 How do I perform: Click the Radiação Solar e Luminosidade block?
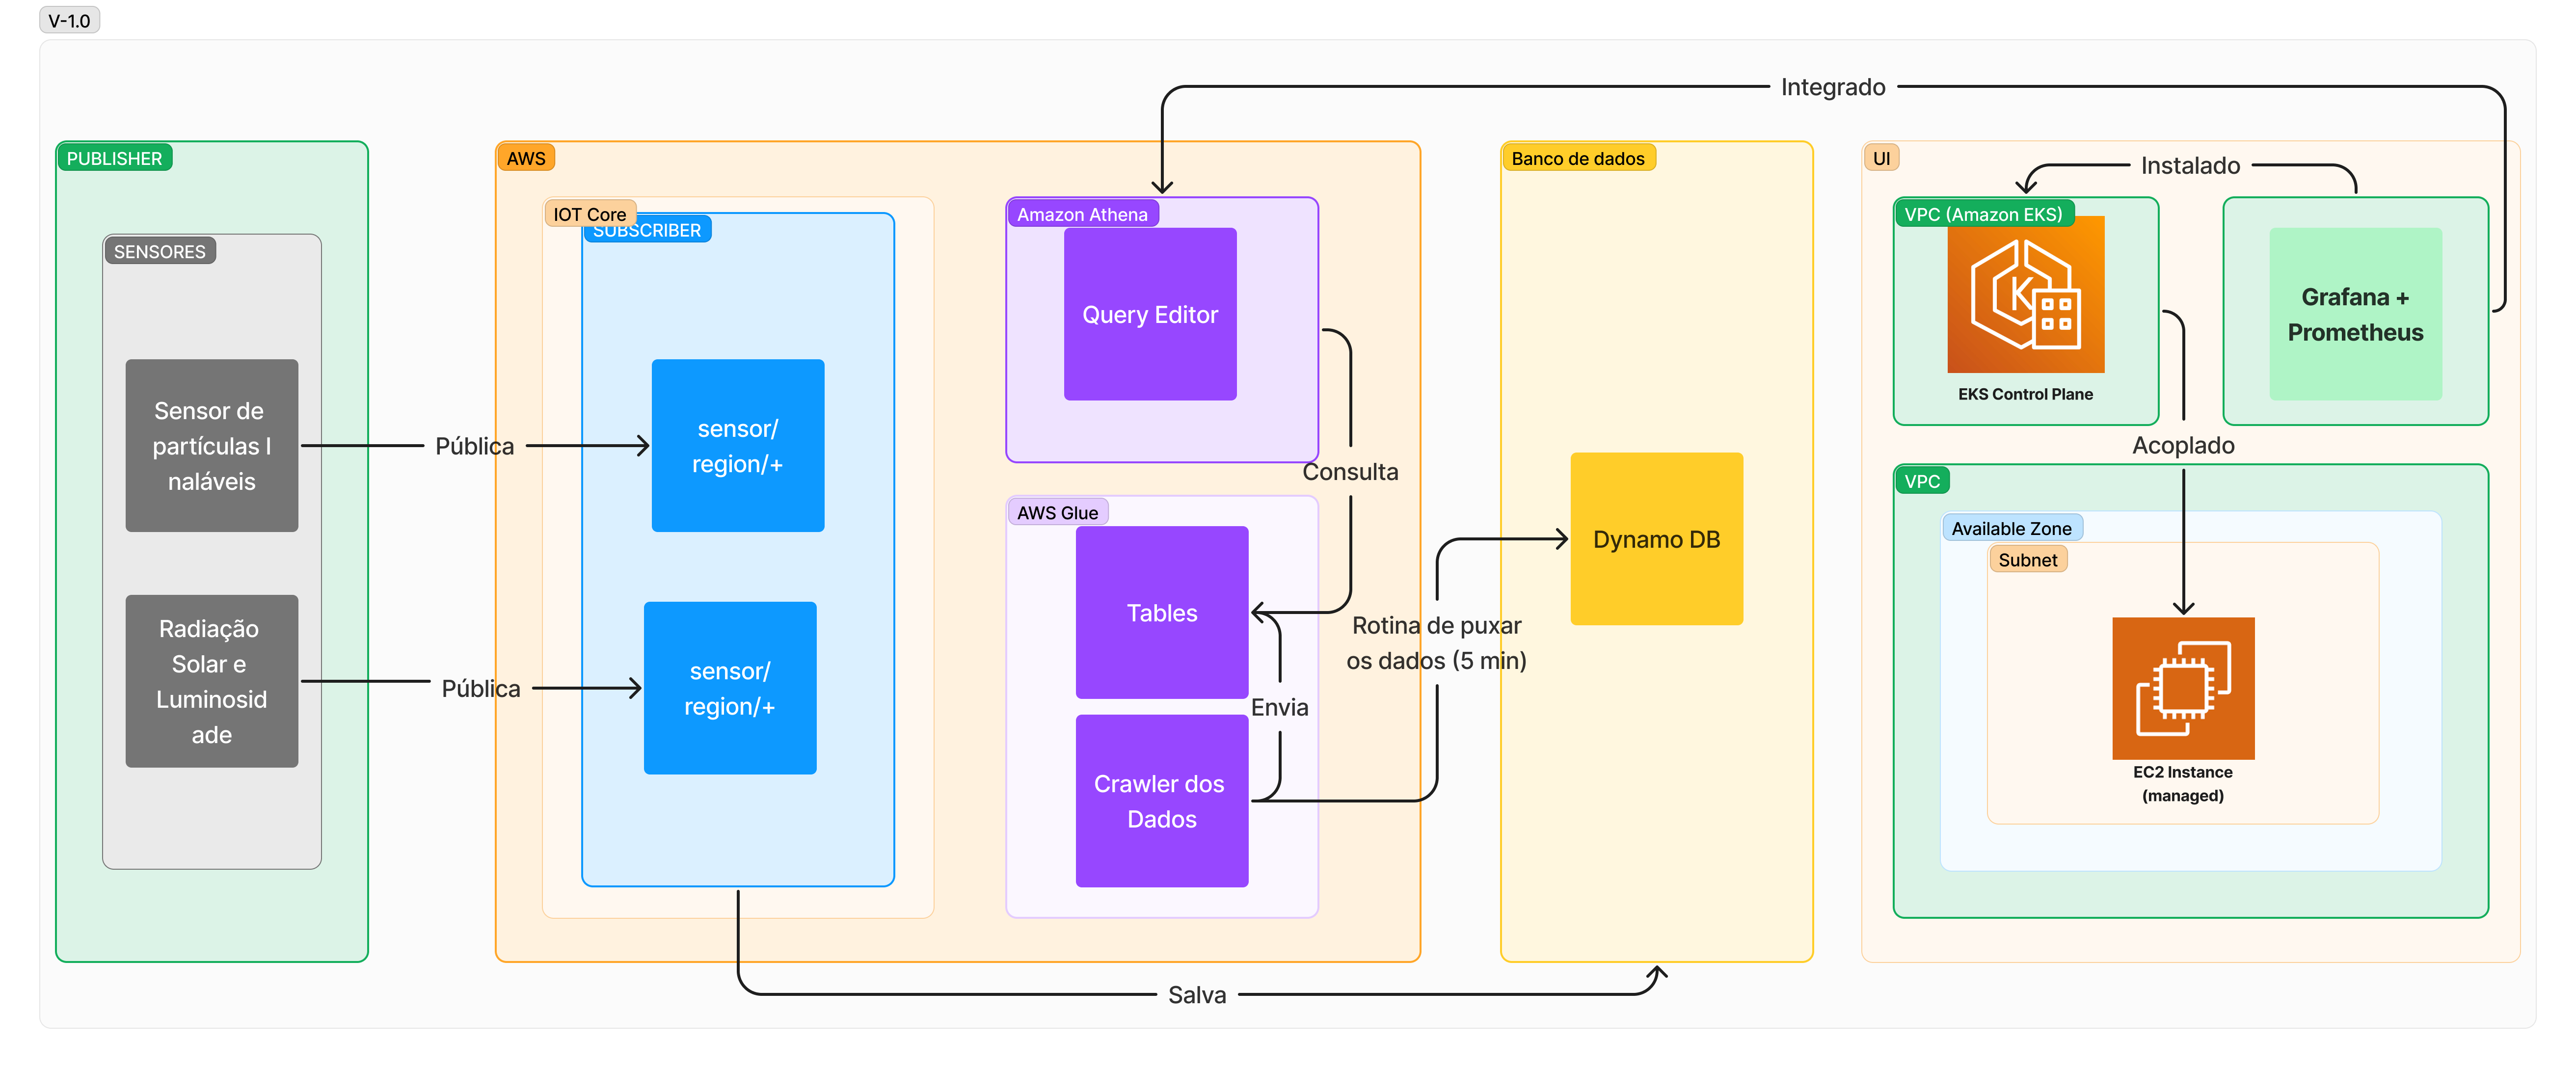[x=212, y=681]
